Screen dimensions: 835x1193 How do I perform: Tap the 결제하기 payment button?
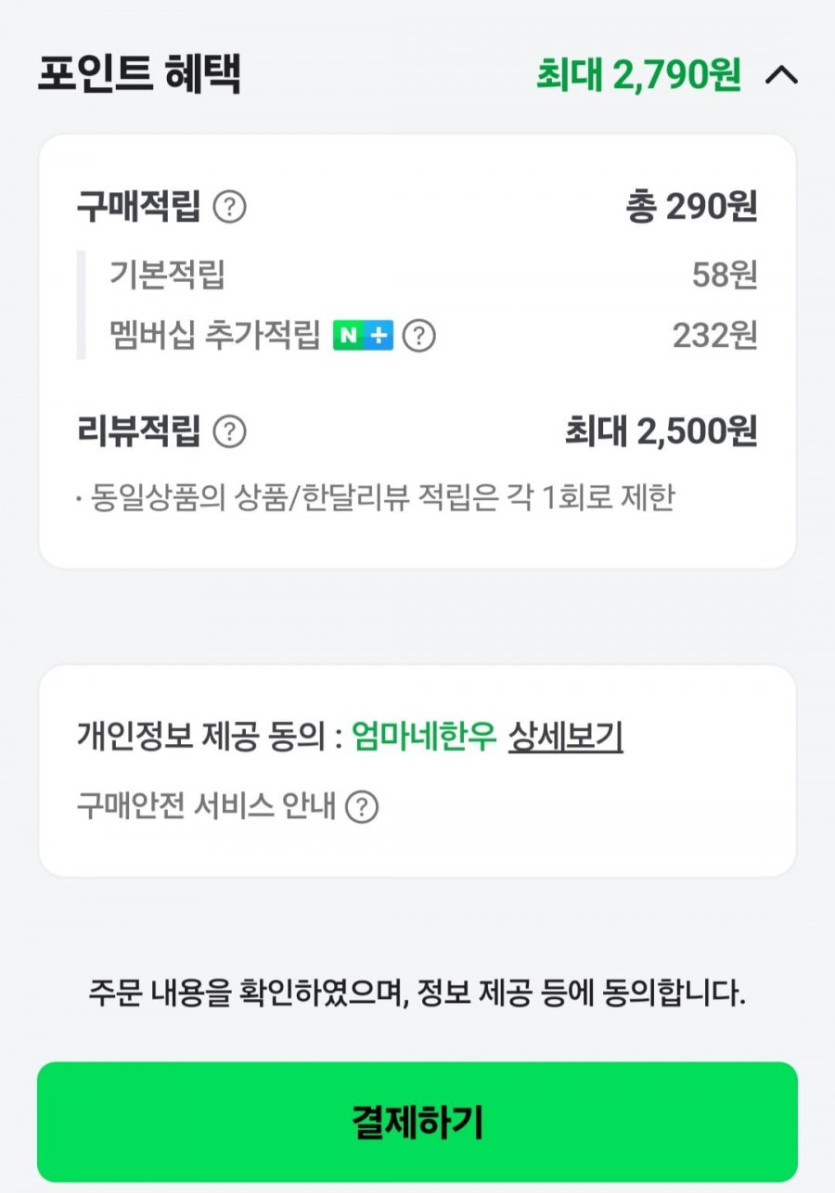[417, 1122]
